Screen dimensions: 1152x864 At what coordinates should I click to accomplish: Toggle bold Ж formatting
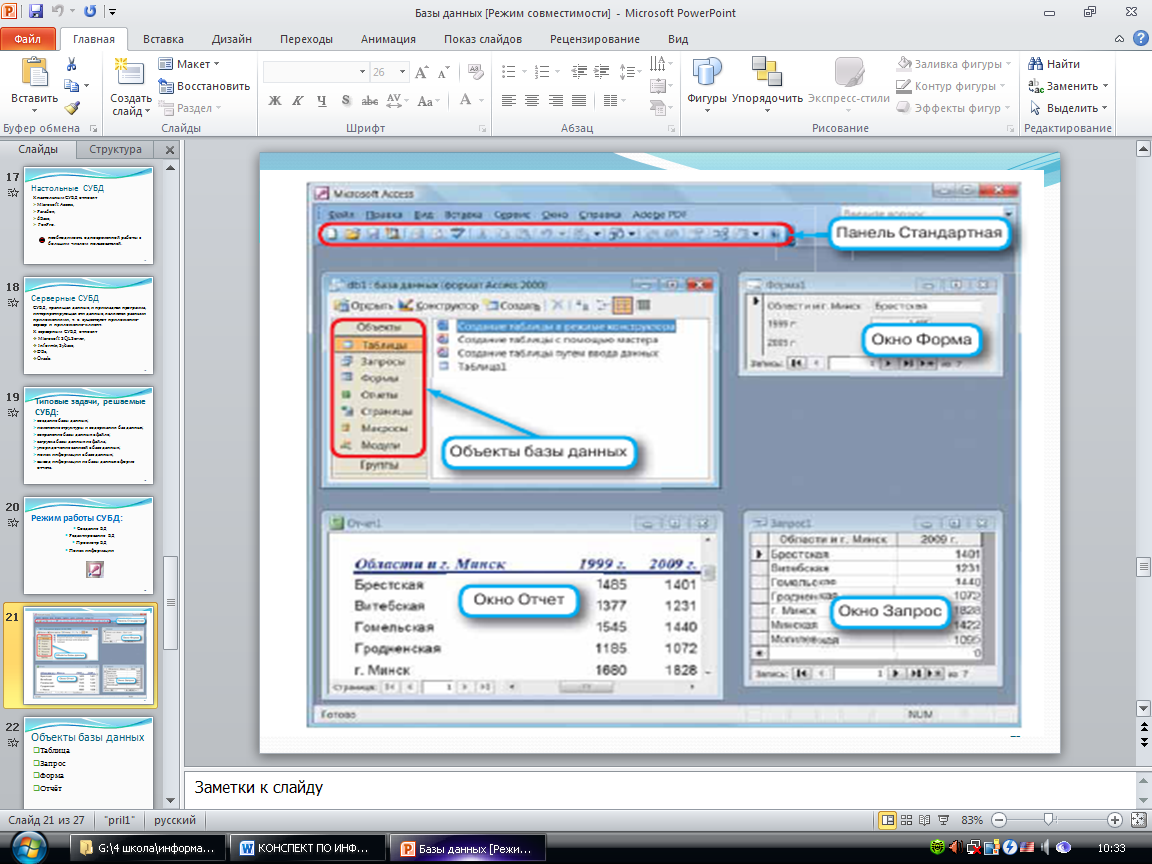click(x=275, y=101)
